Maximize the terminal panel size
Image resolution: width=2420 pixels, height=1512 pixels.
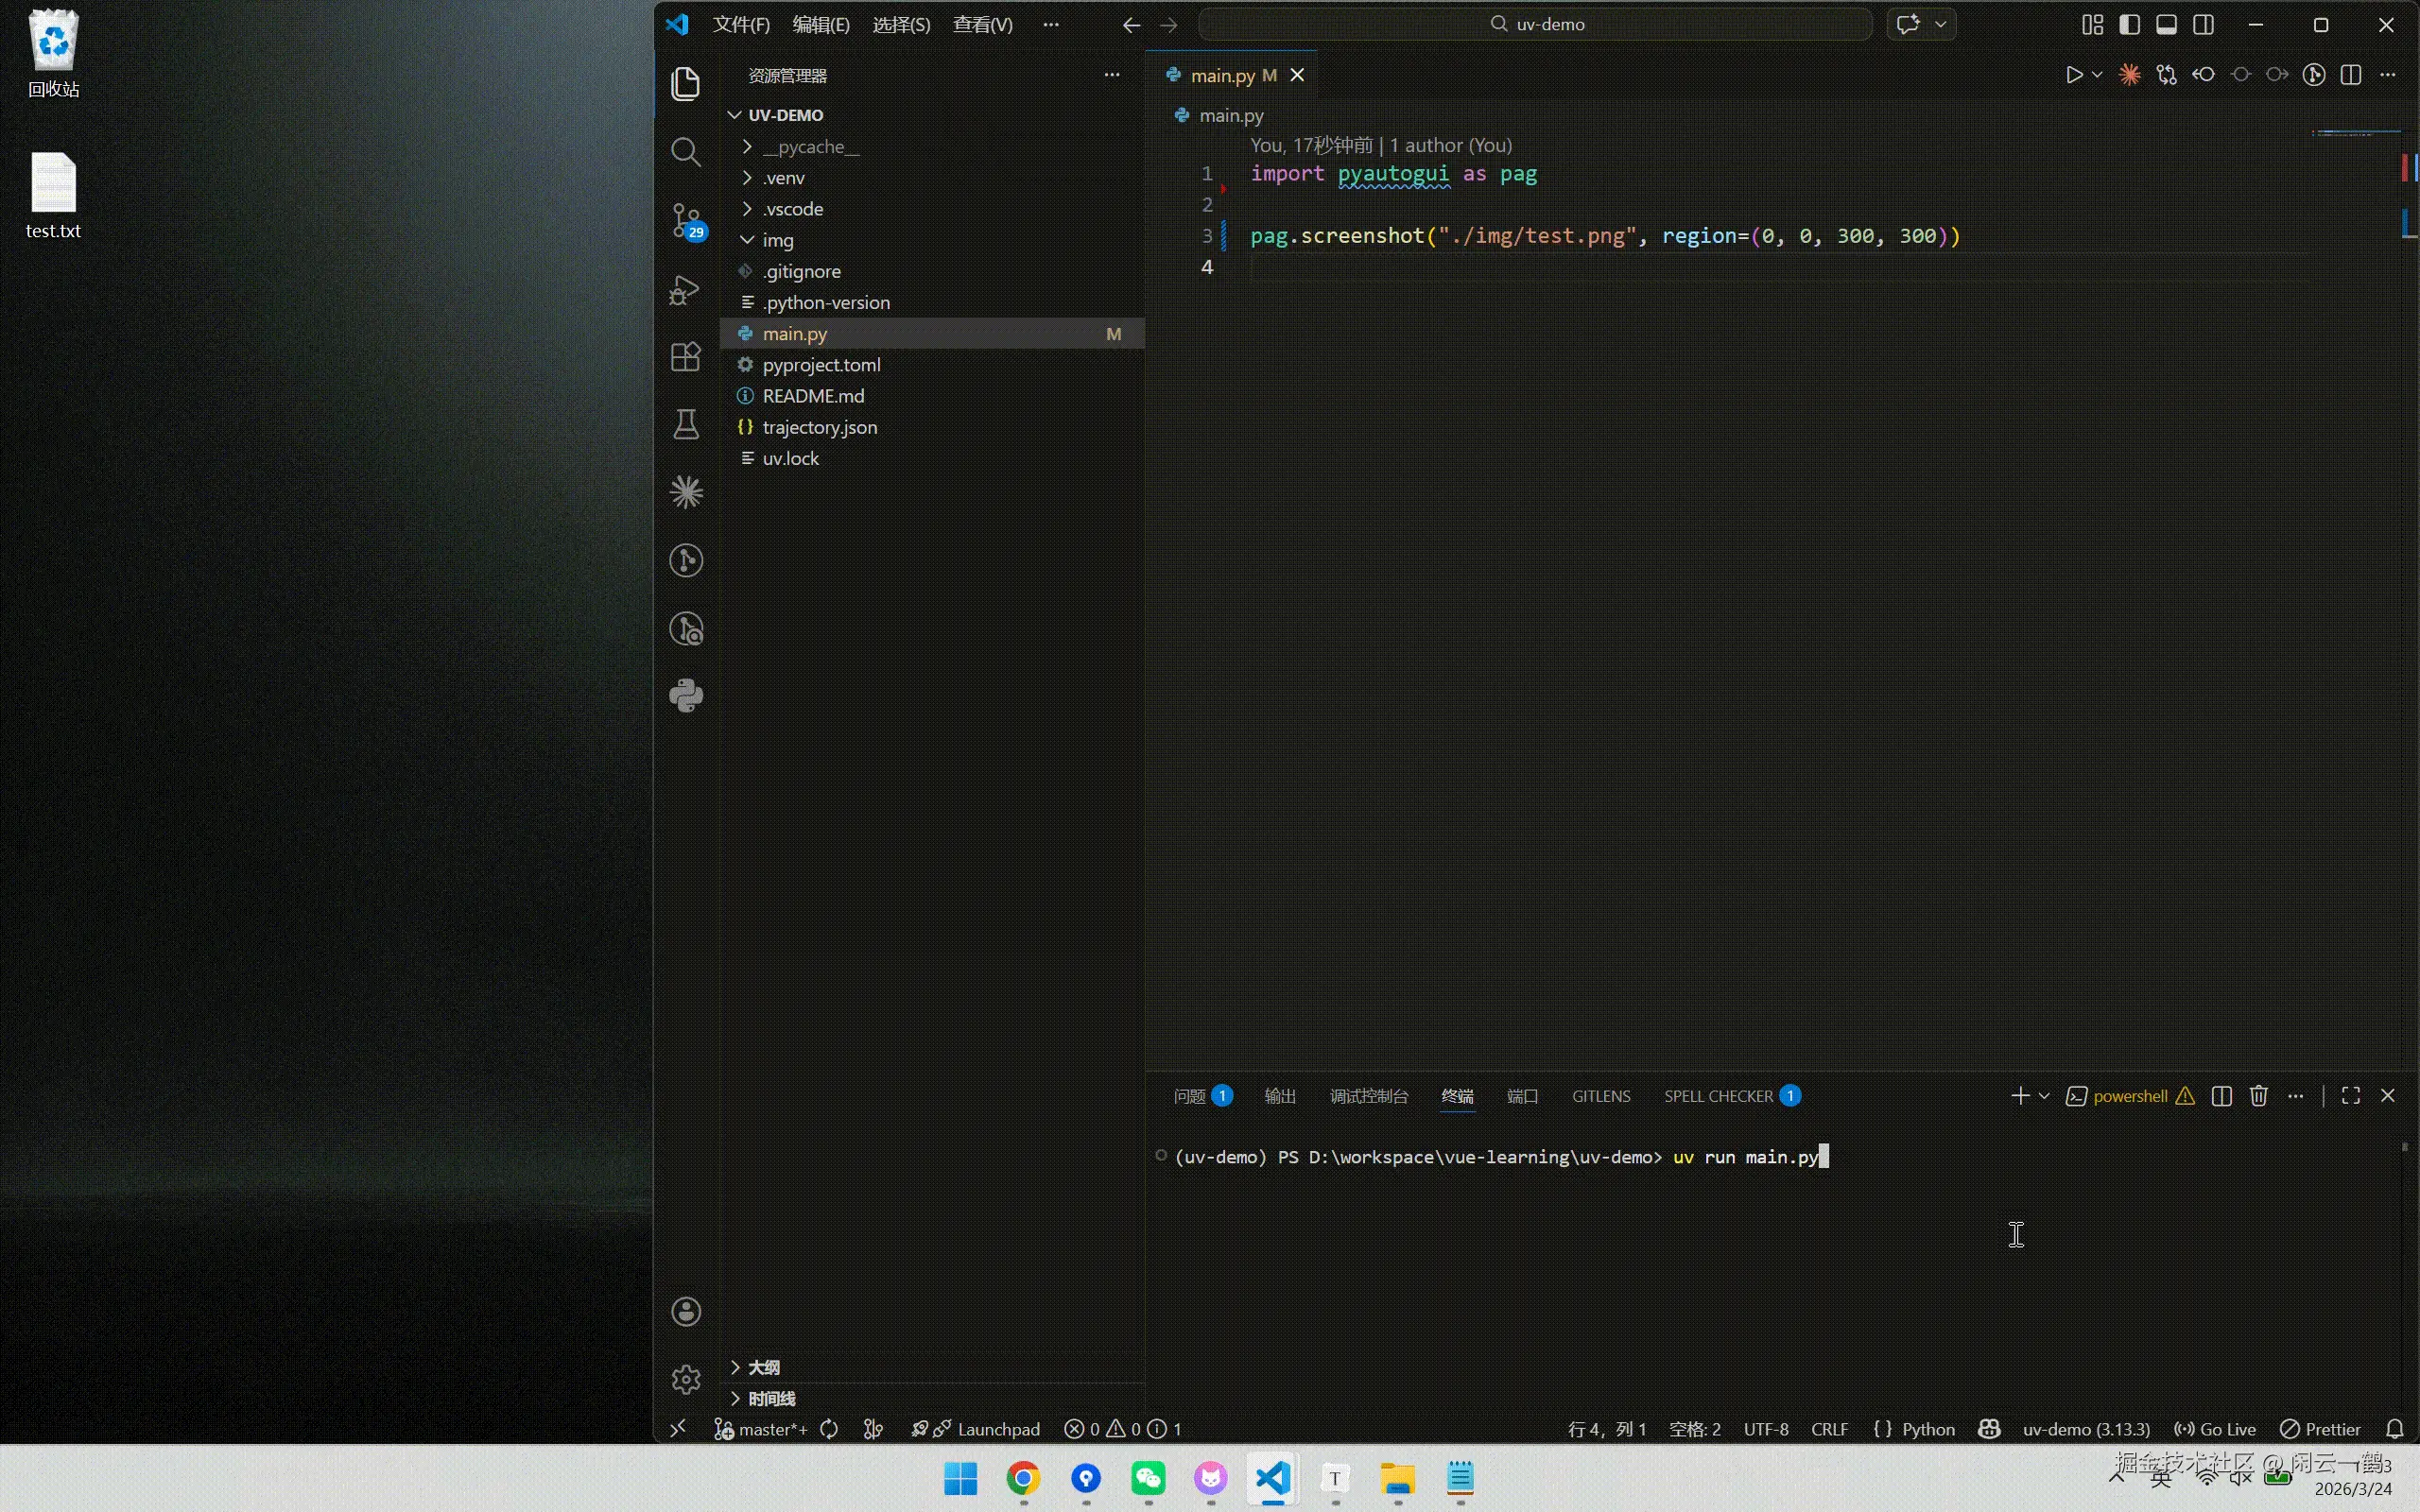pyautogui.click(x=2351, y=1096)
